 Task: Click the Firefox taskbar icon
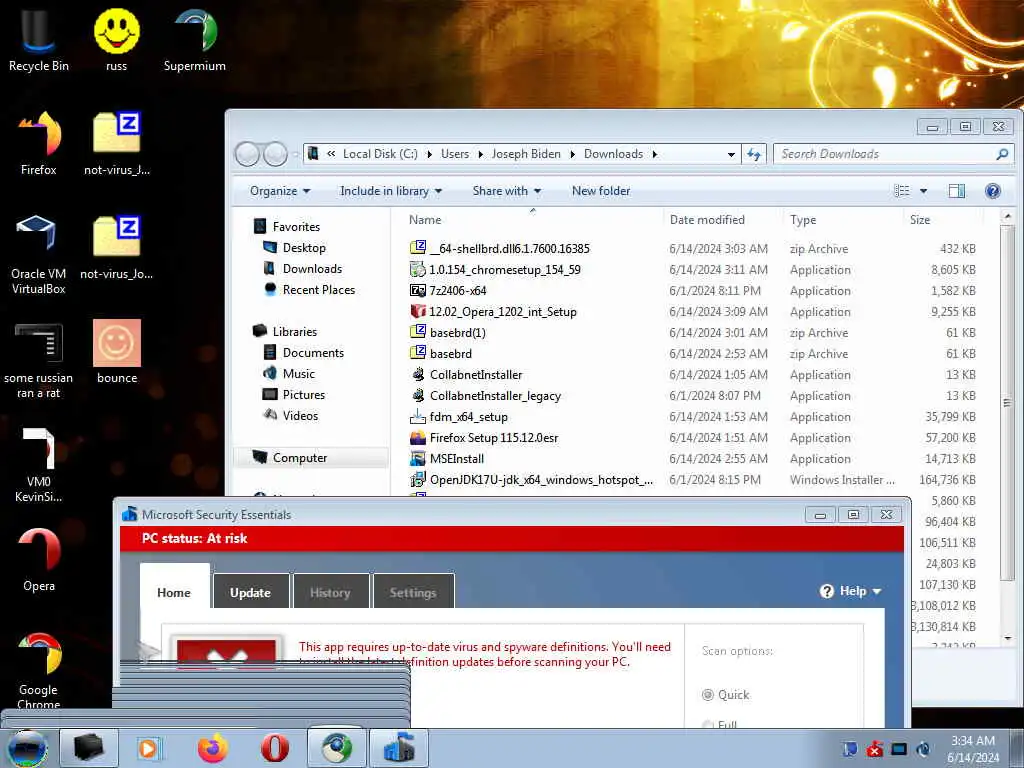tap(213, 748)
